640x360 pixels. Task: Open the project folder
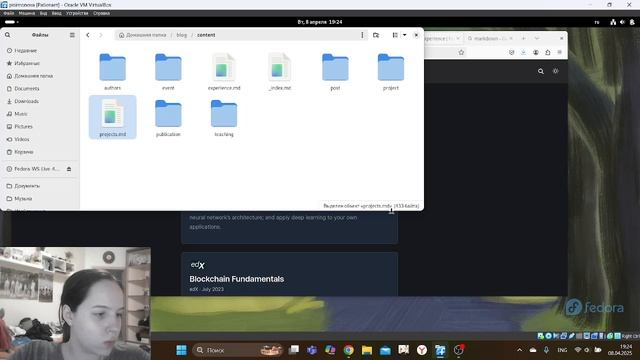coord(391,72)
